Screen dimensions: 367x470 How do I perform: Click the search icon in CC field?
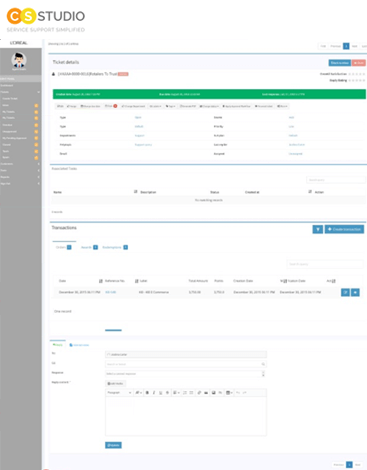[x=263, y=364]
